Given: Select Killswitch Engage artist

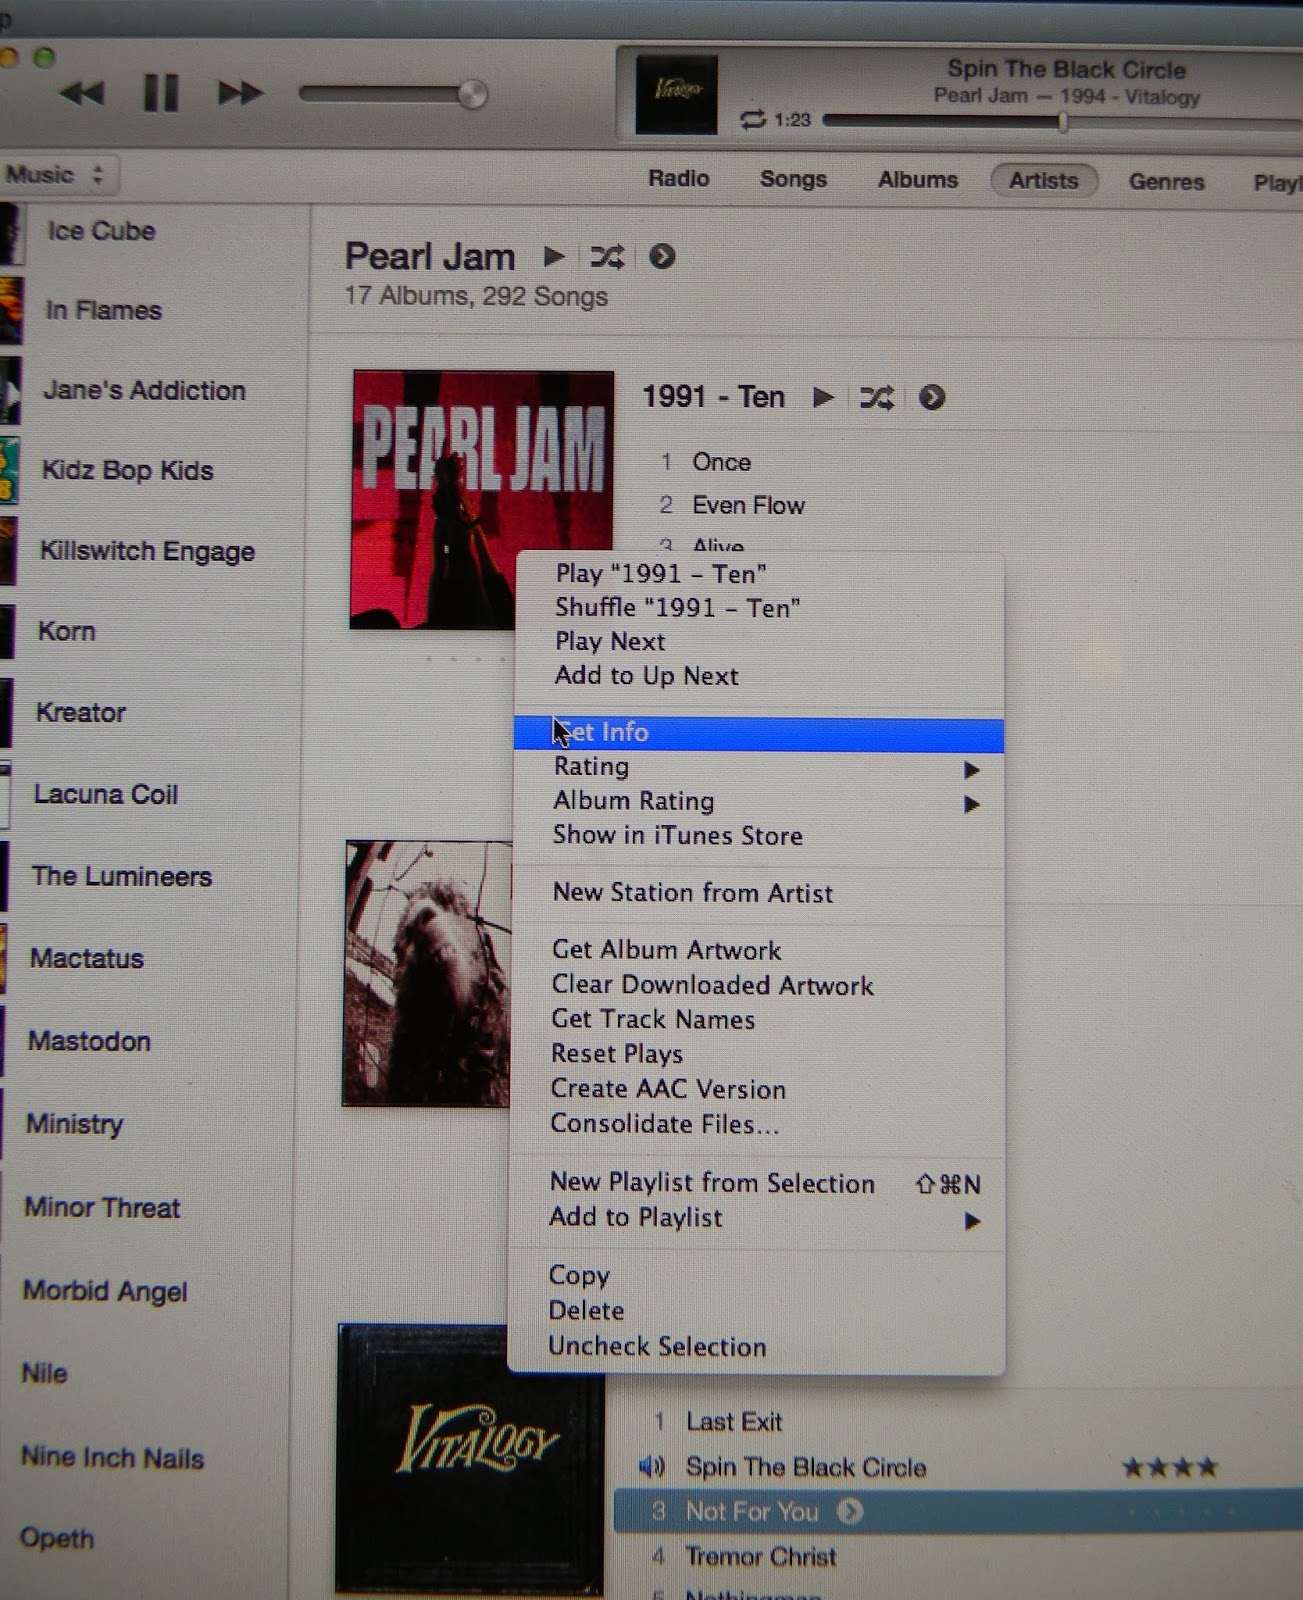Looking at the screenshot, I should click(147, 551).
